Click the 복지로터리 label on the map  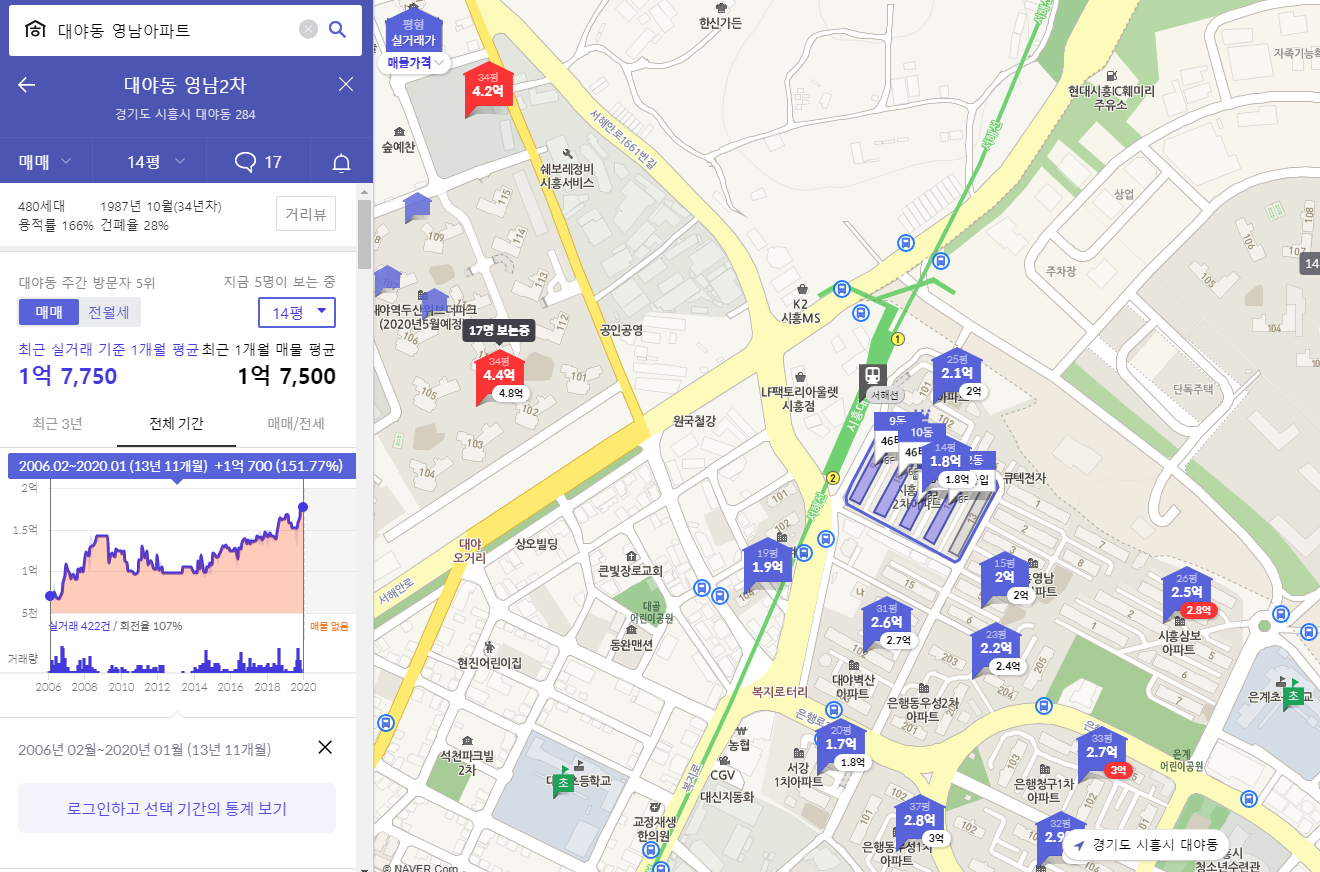pyautogui.click(x=779, y=691)
